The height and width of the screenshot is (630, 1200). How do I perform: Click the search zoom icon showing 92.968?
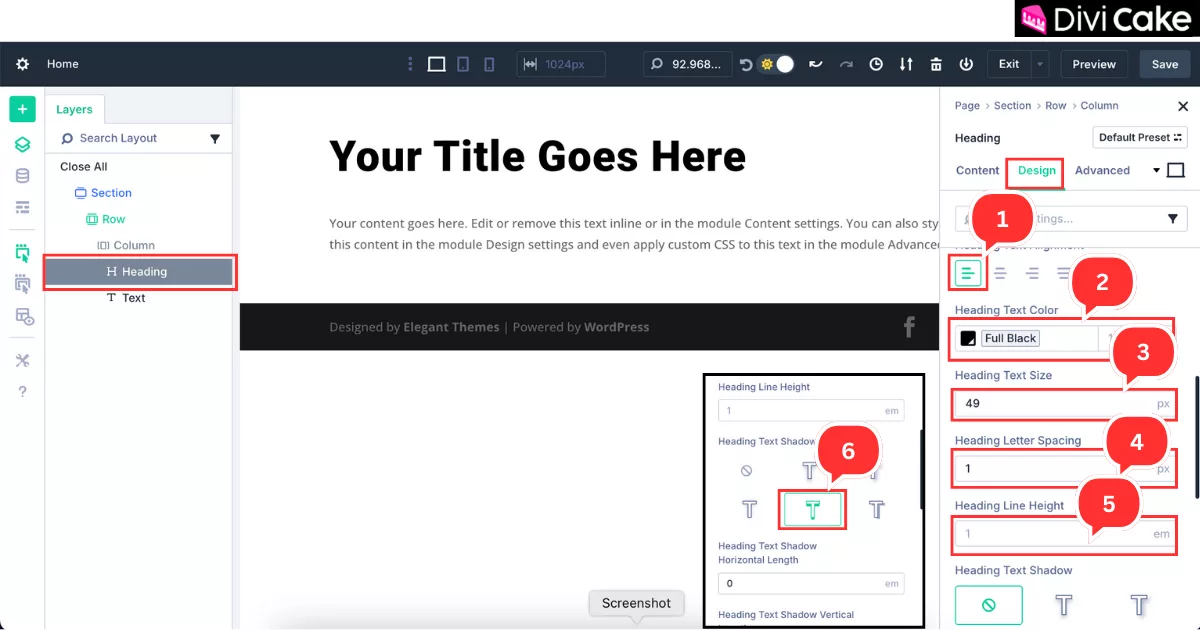click(x=657, y=64)
